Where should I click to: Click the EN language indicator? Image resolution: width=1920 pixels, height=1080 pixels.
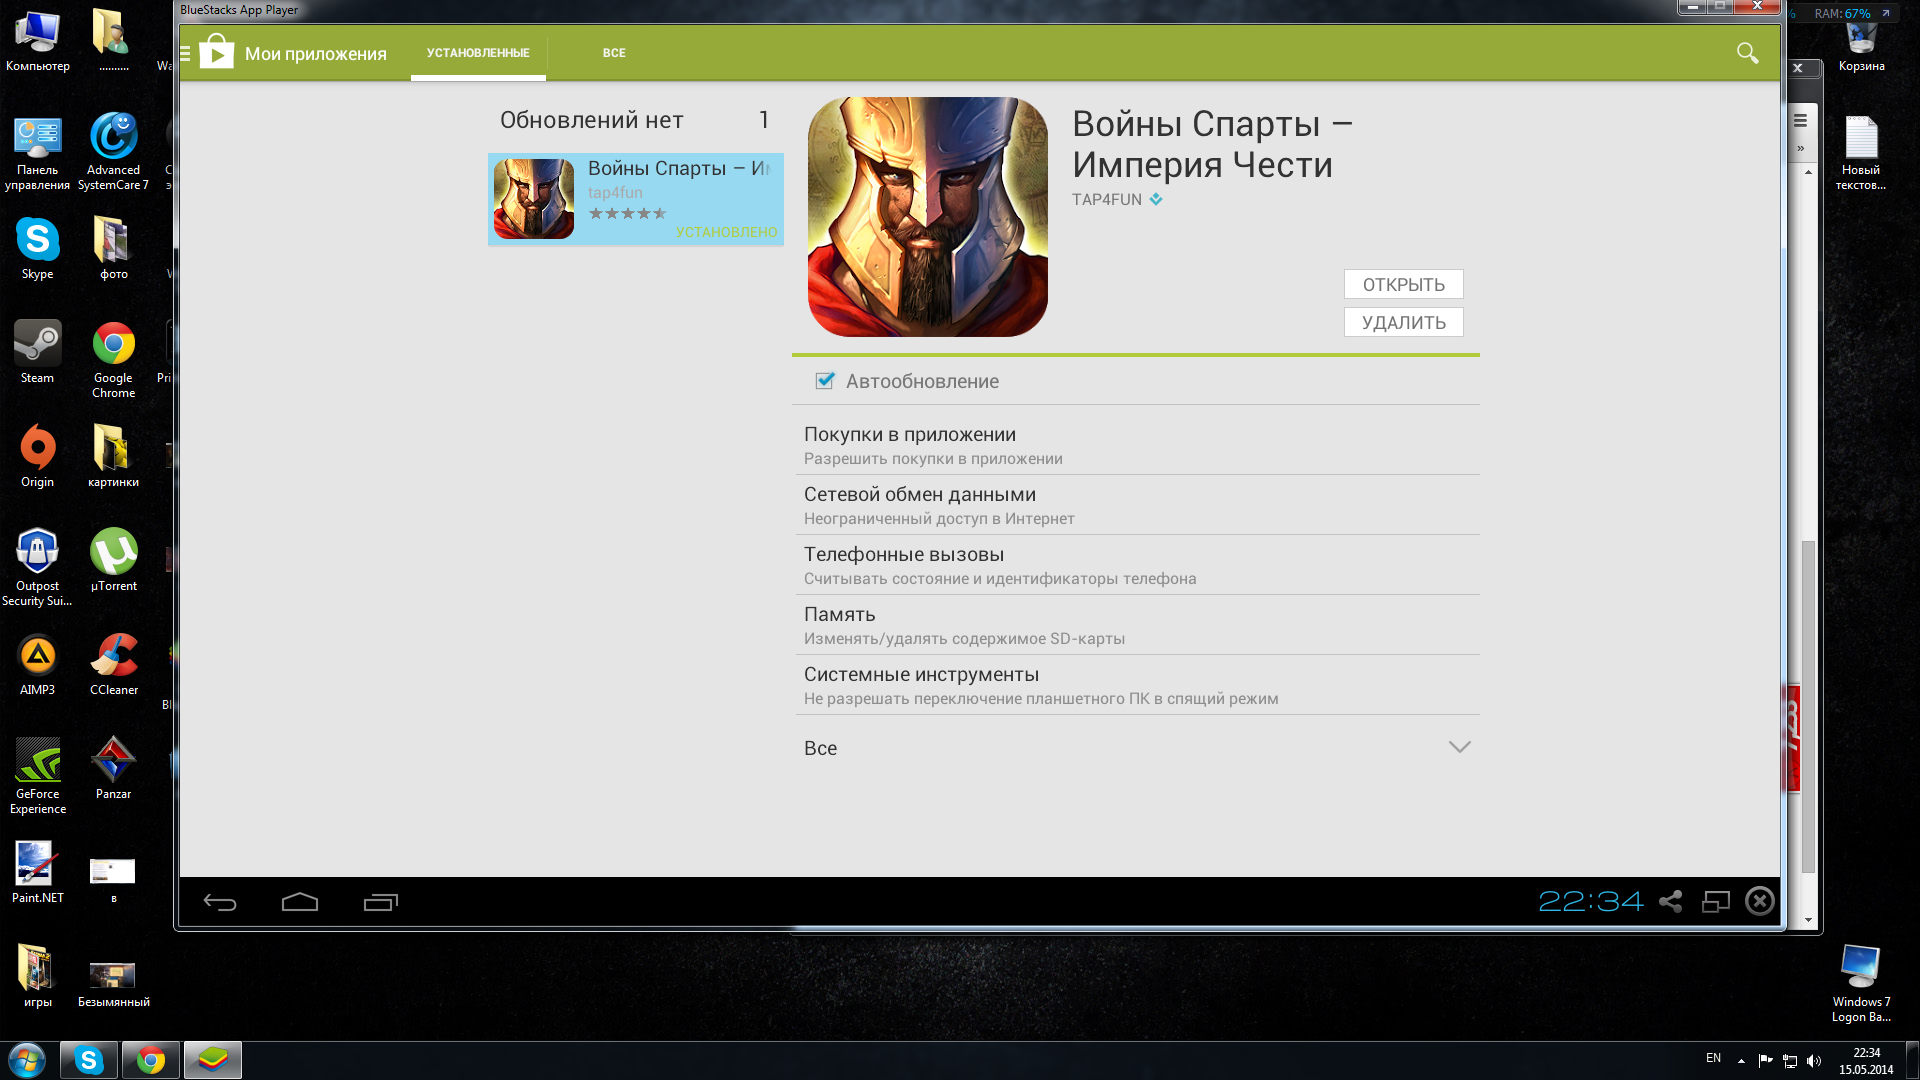point(1713,1058)
